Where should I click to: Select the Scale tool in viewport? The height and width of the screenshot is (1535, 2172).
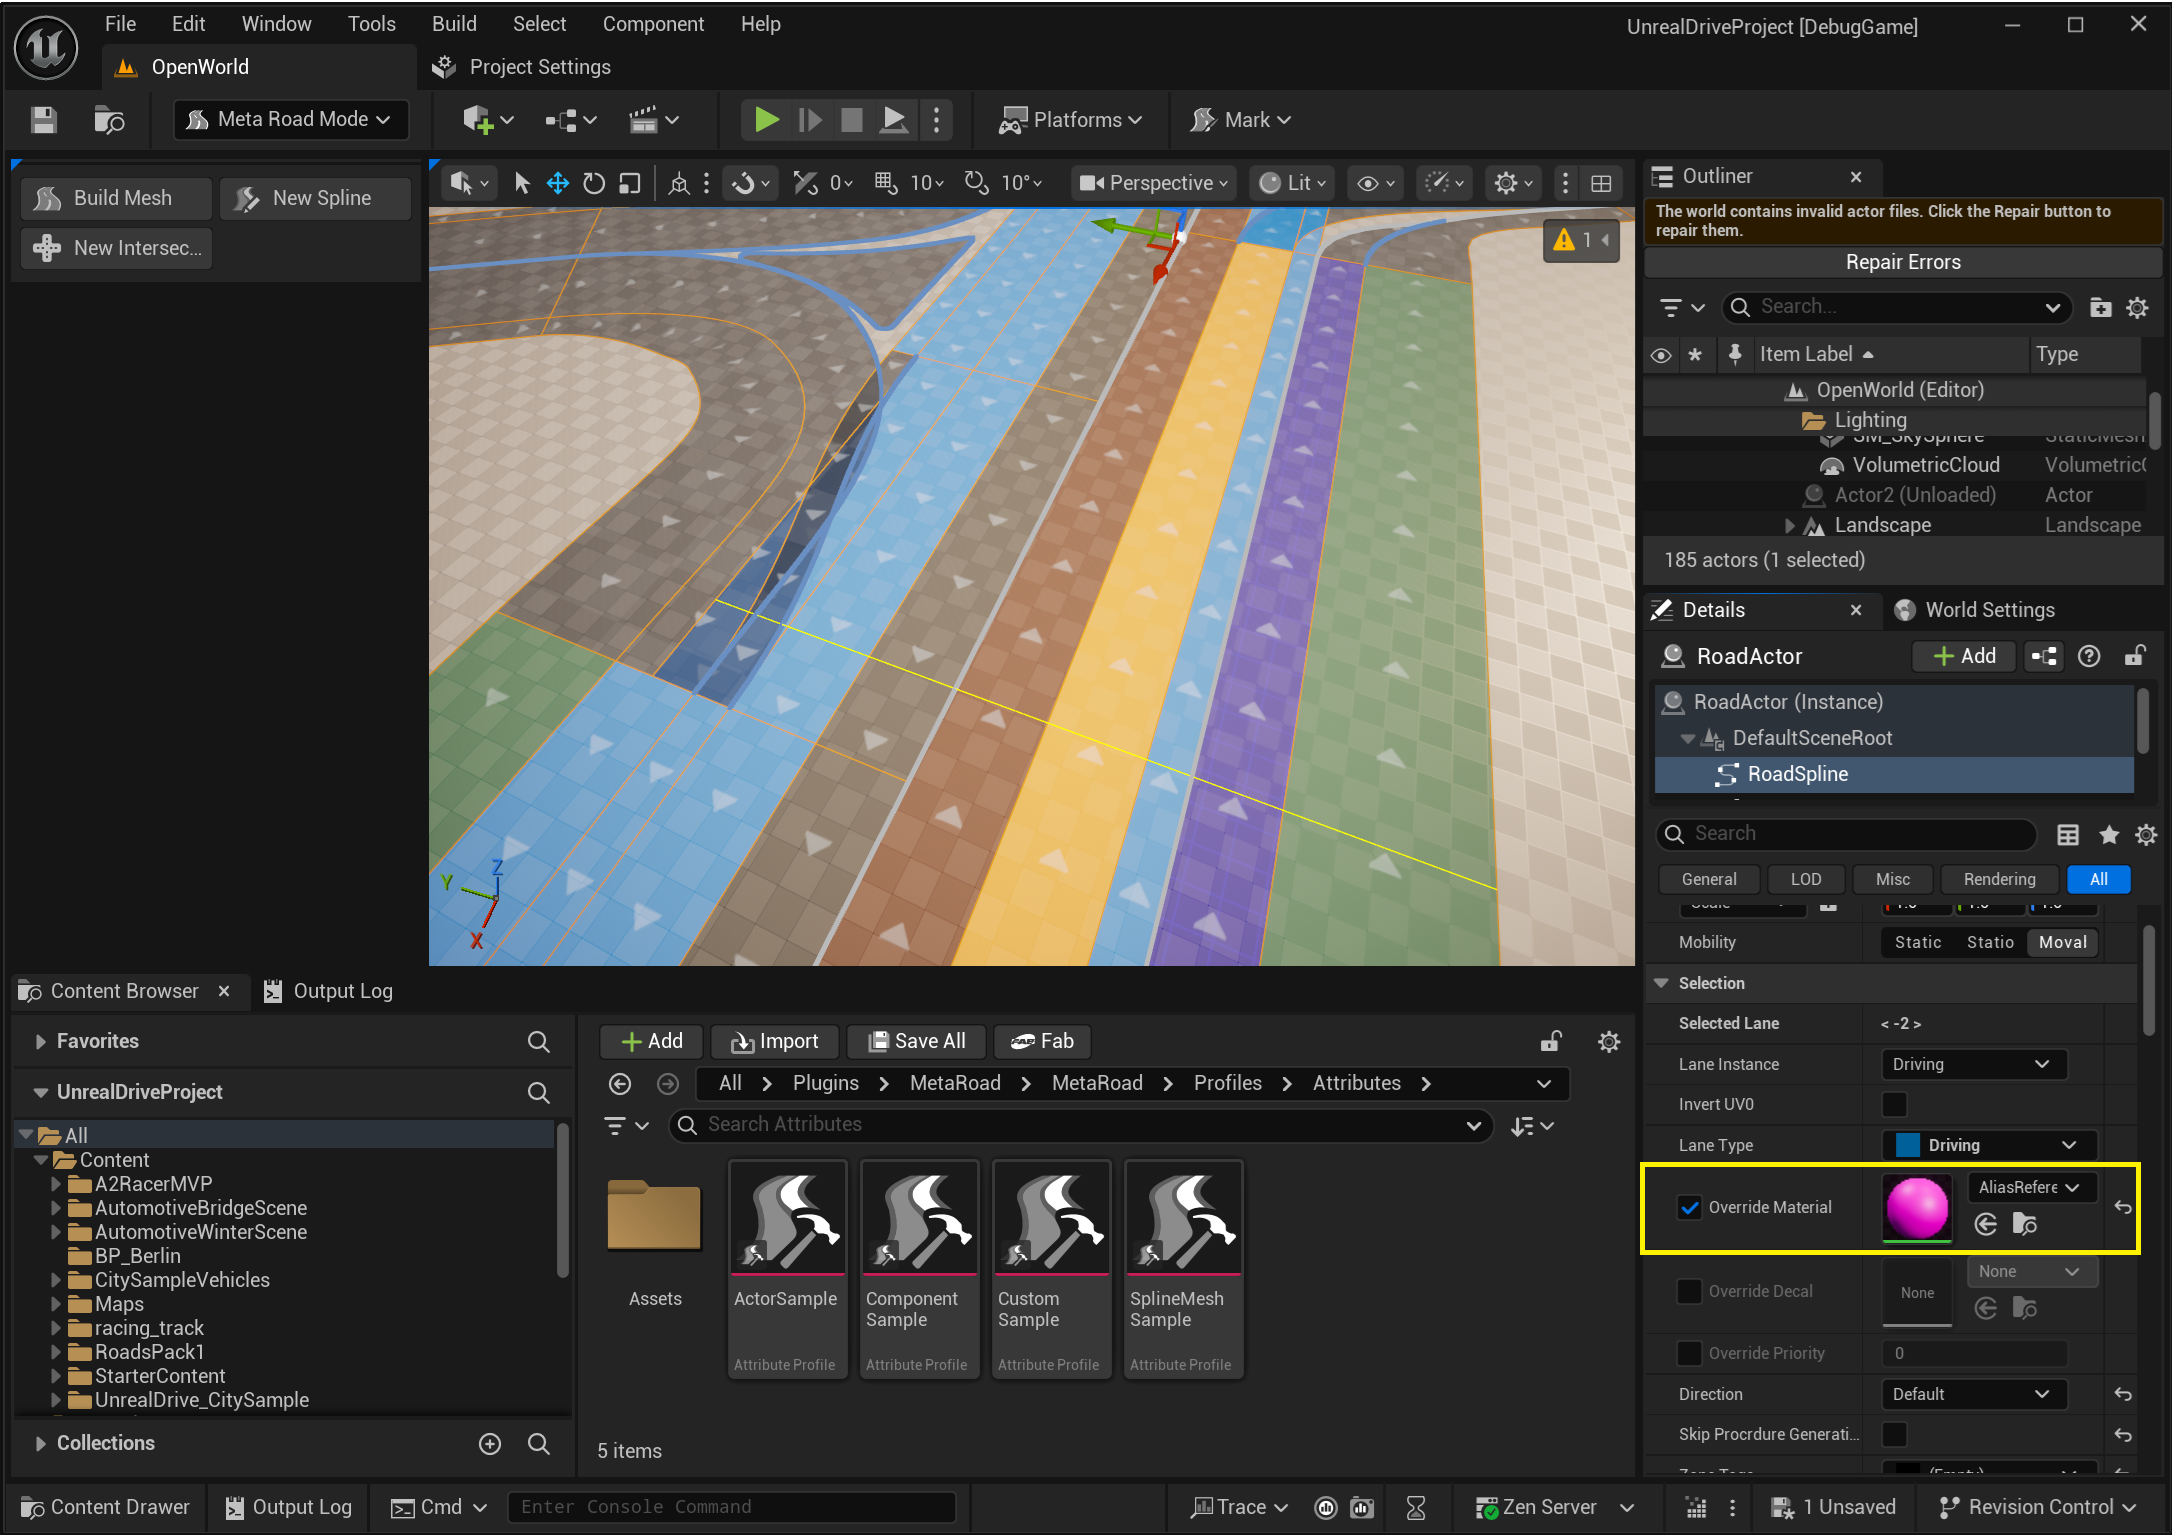point(629,183)
